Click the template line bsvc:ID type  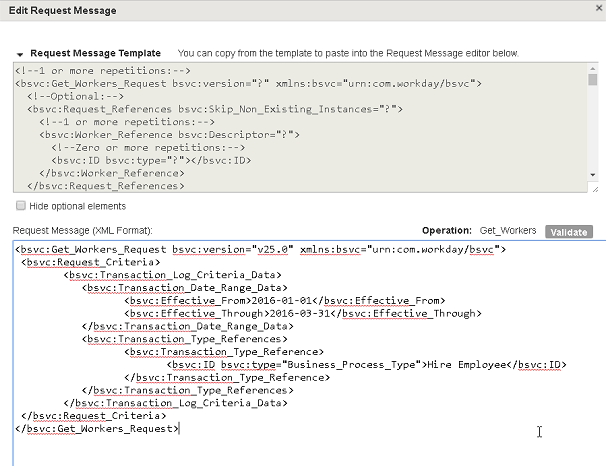point(151,160)
